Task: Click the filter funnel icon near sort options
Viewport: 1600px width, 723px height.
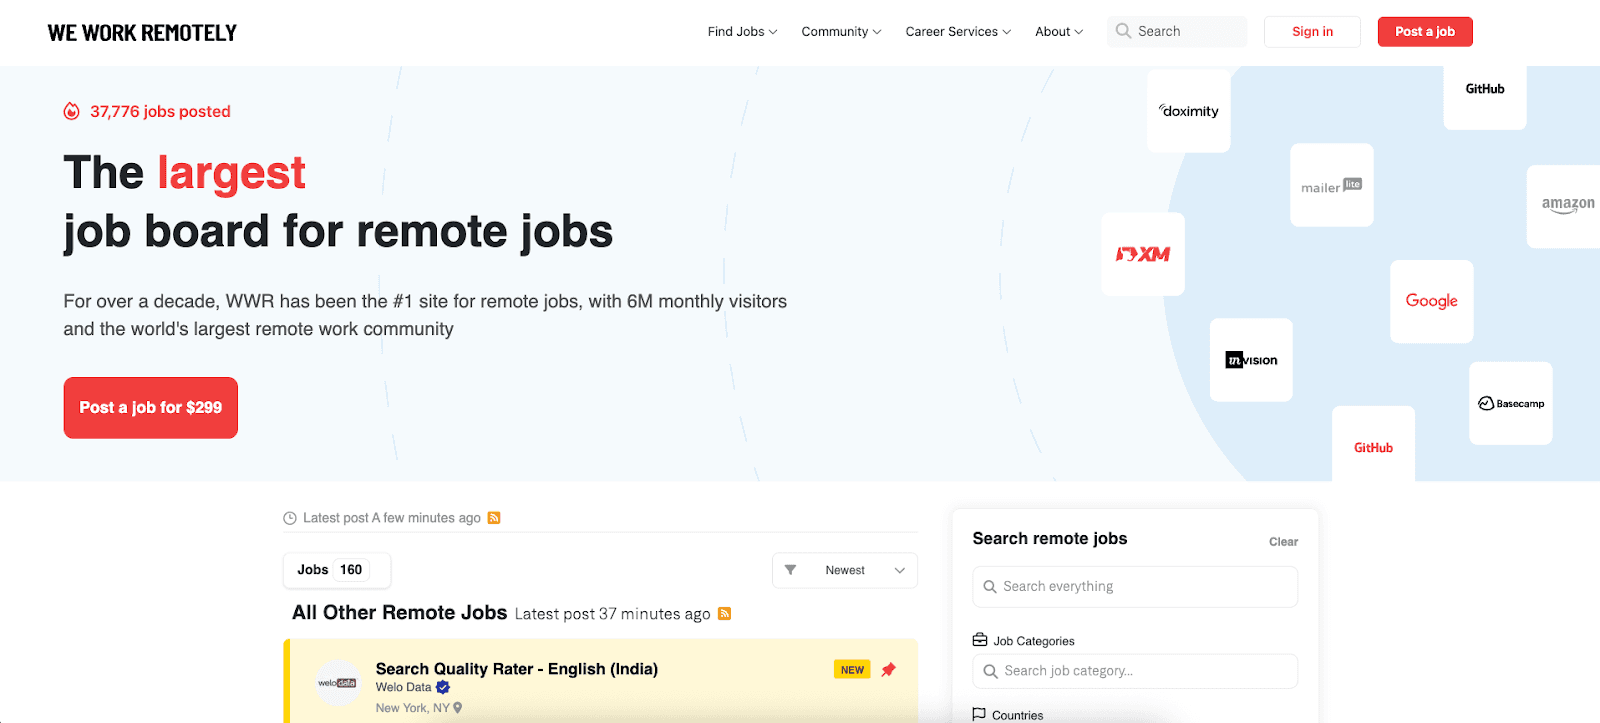Action: tap(792, 570)
